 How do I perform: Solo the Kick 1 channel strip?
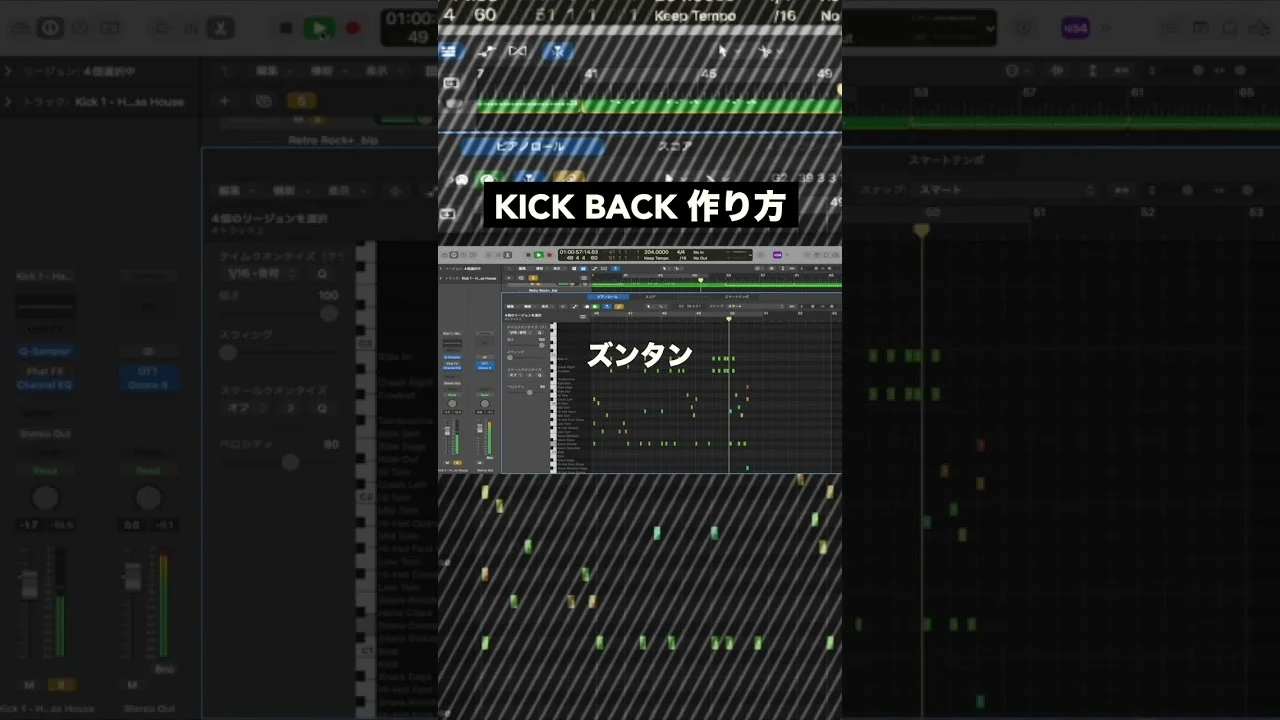(x=60, y=685)
